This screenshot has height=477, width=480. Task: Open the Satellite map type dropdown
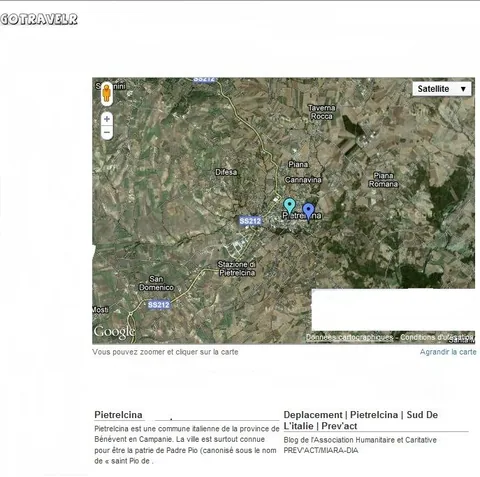(x=442, y=89)
